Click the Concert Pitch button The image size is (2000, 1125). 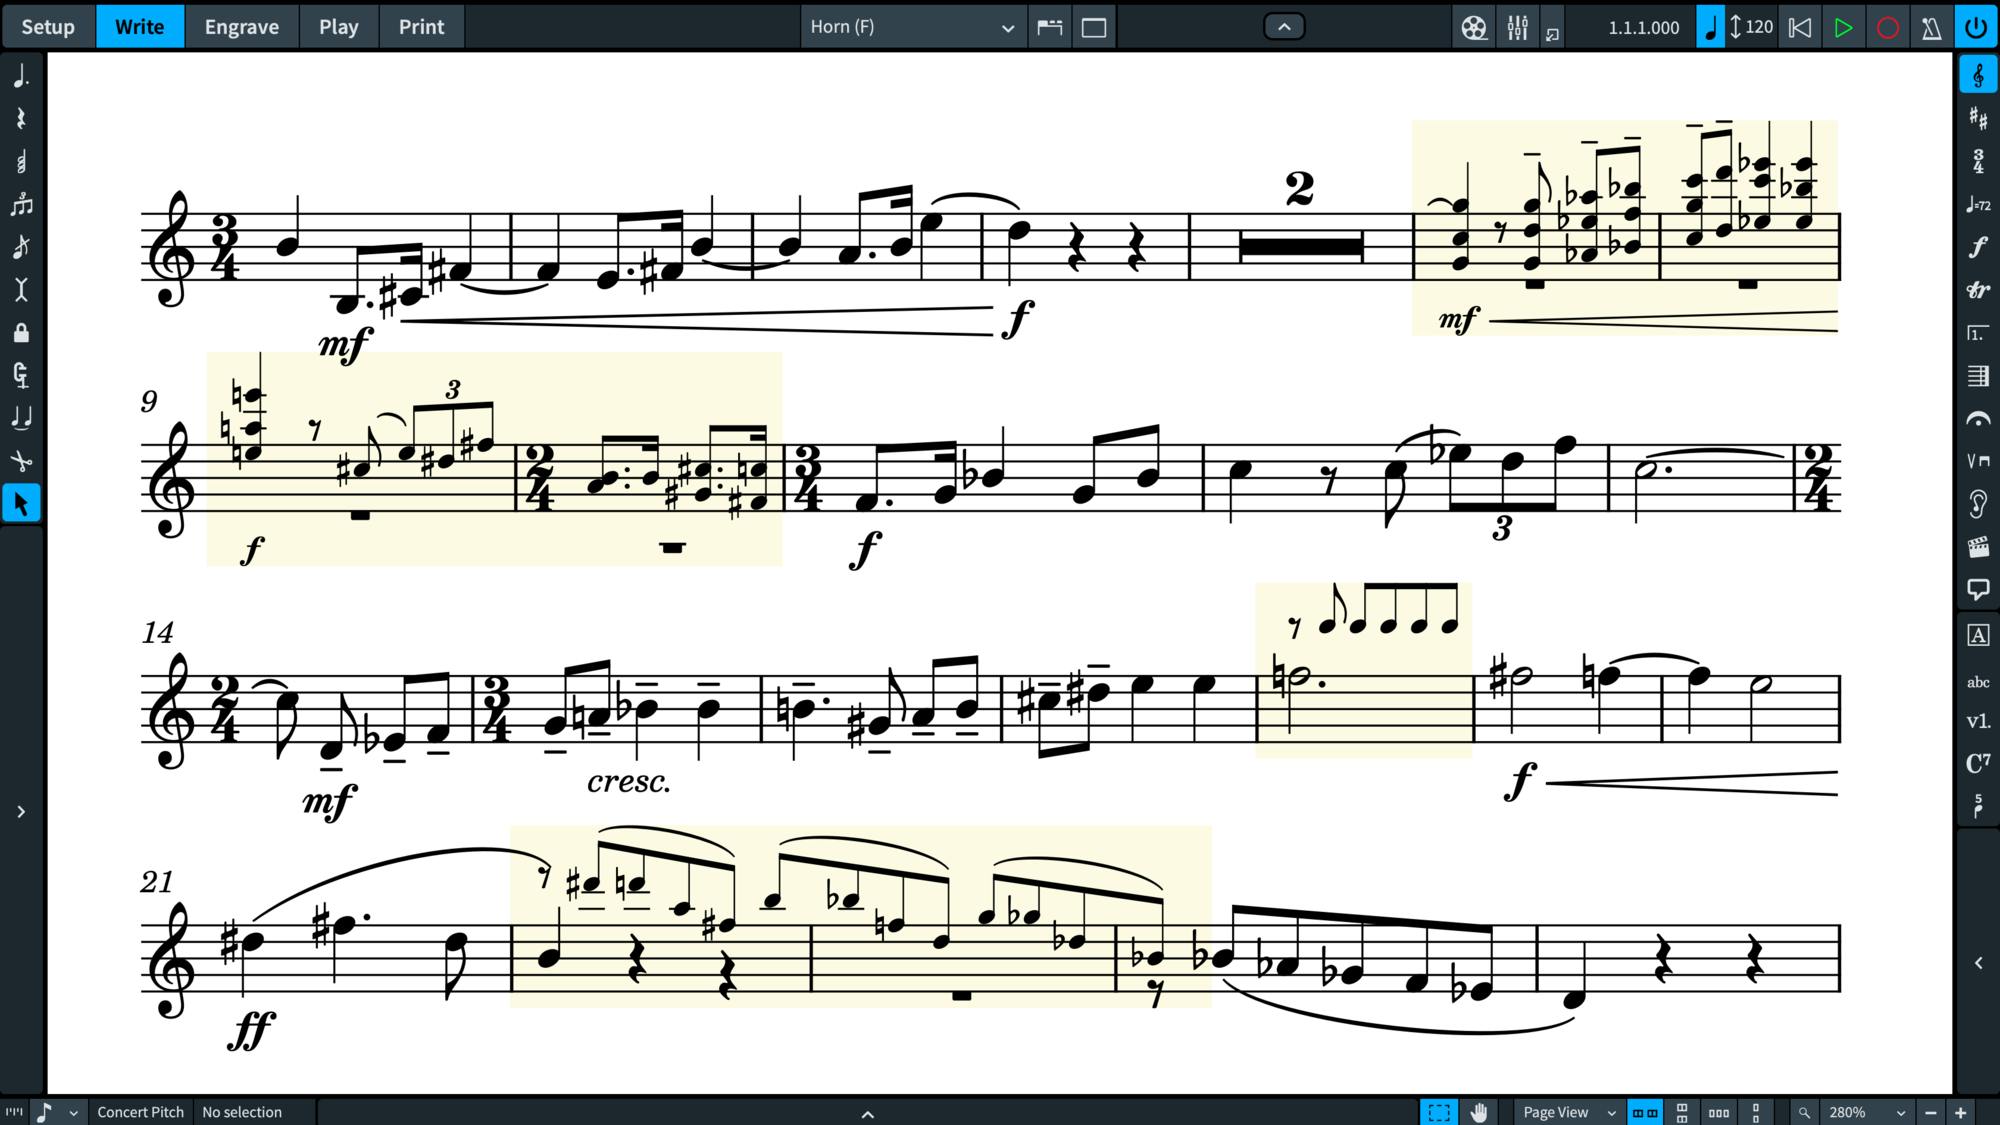tap(140, 1112)
